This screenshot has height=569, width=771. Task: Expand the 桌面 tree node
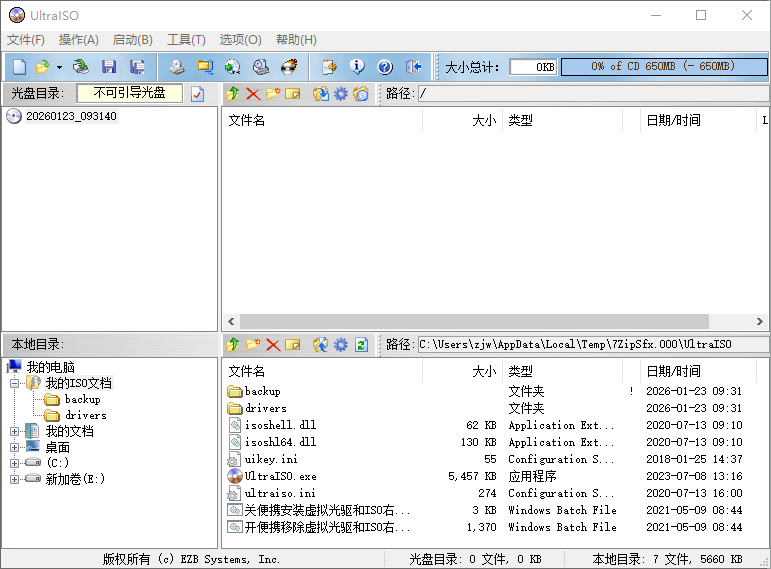15,448
